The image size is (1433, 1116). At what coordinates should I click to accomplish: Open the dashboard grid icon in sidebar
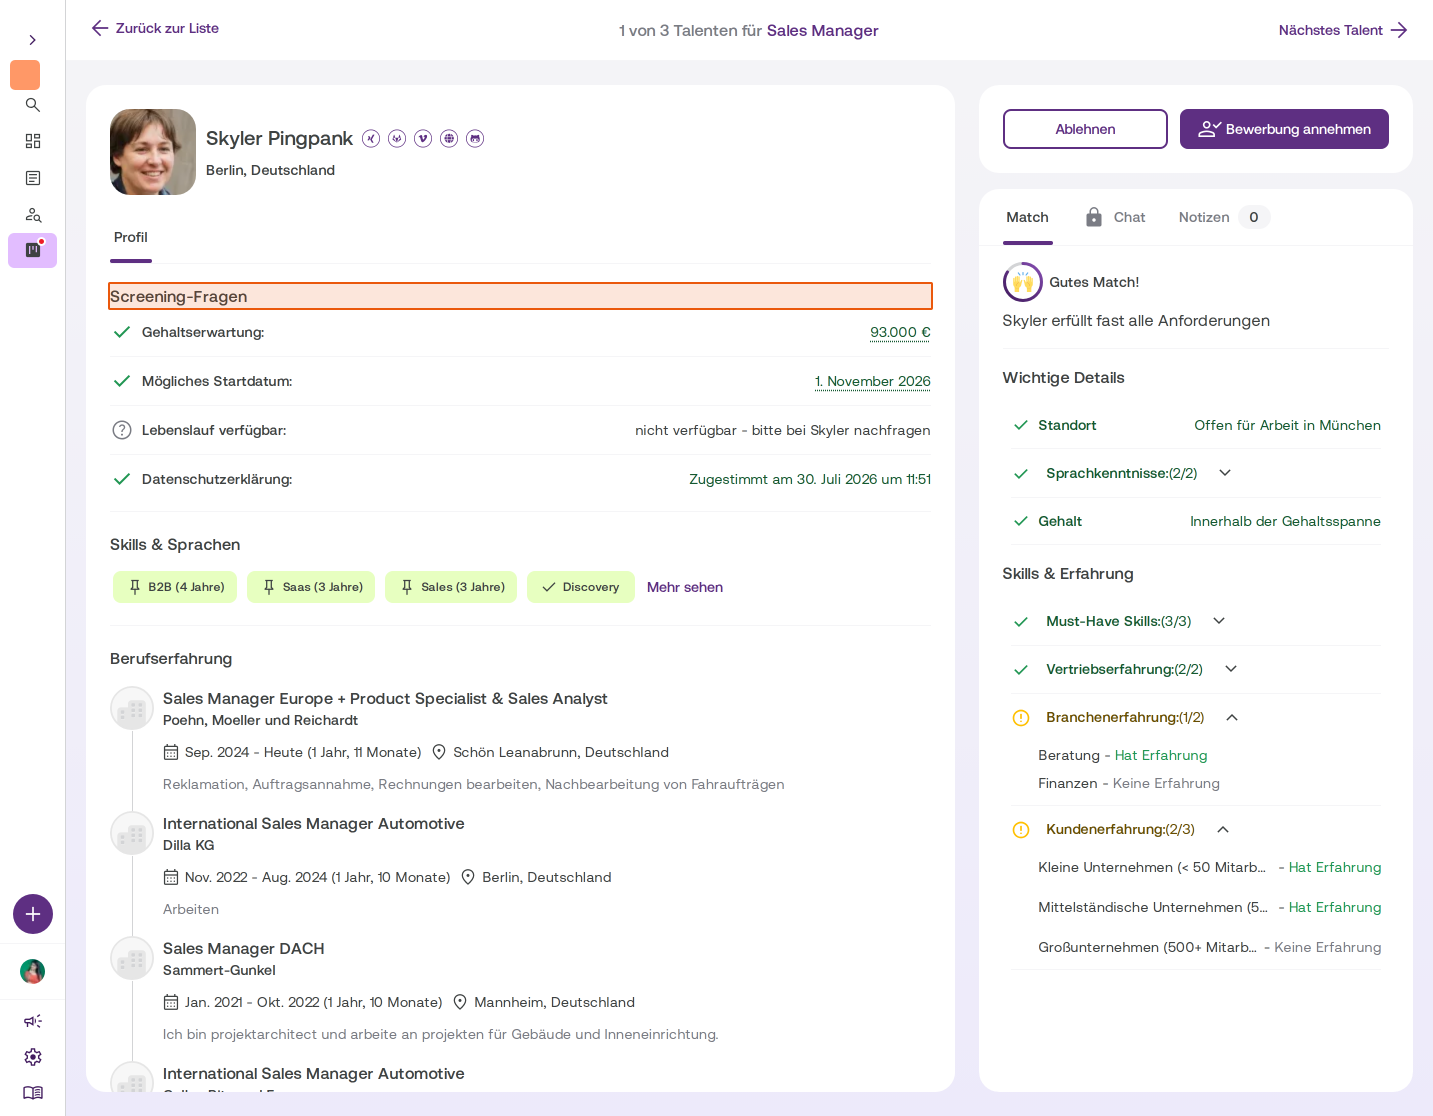[33, 141]
